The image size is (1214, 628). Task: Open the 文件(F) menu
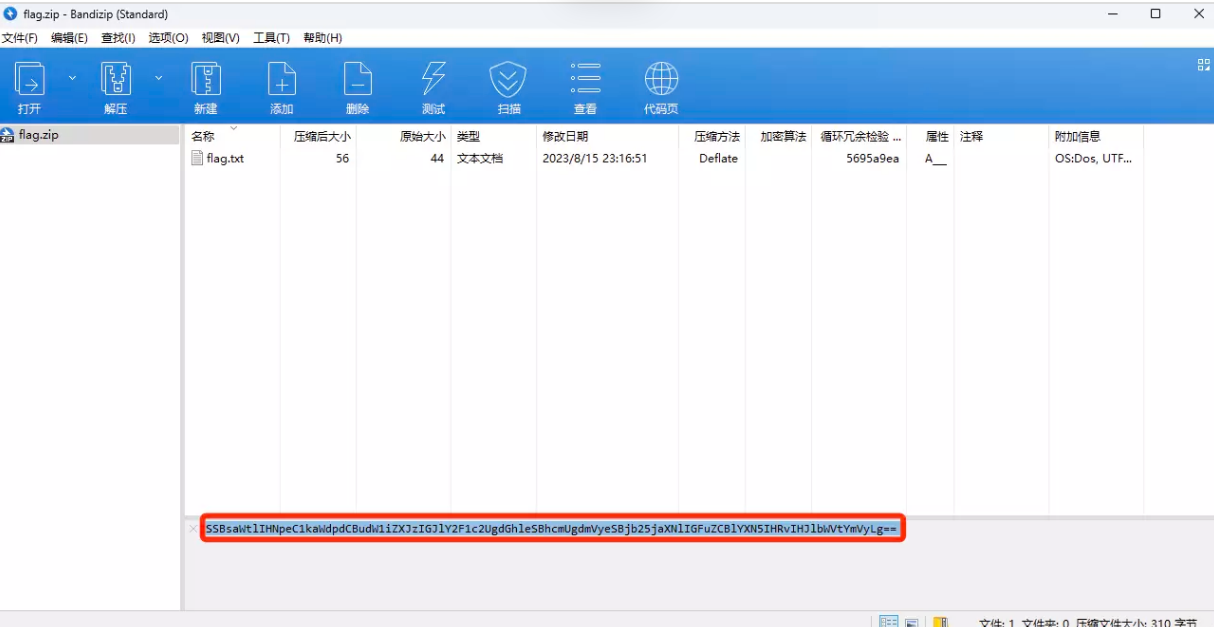coord(19,38)
